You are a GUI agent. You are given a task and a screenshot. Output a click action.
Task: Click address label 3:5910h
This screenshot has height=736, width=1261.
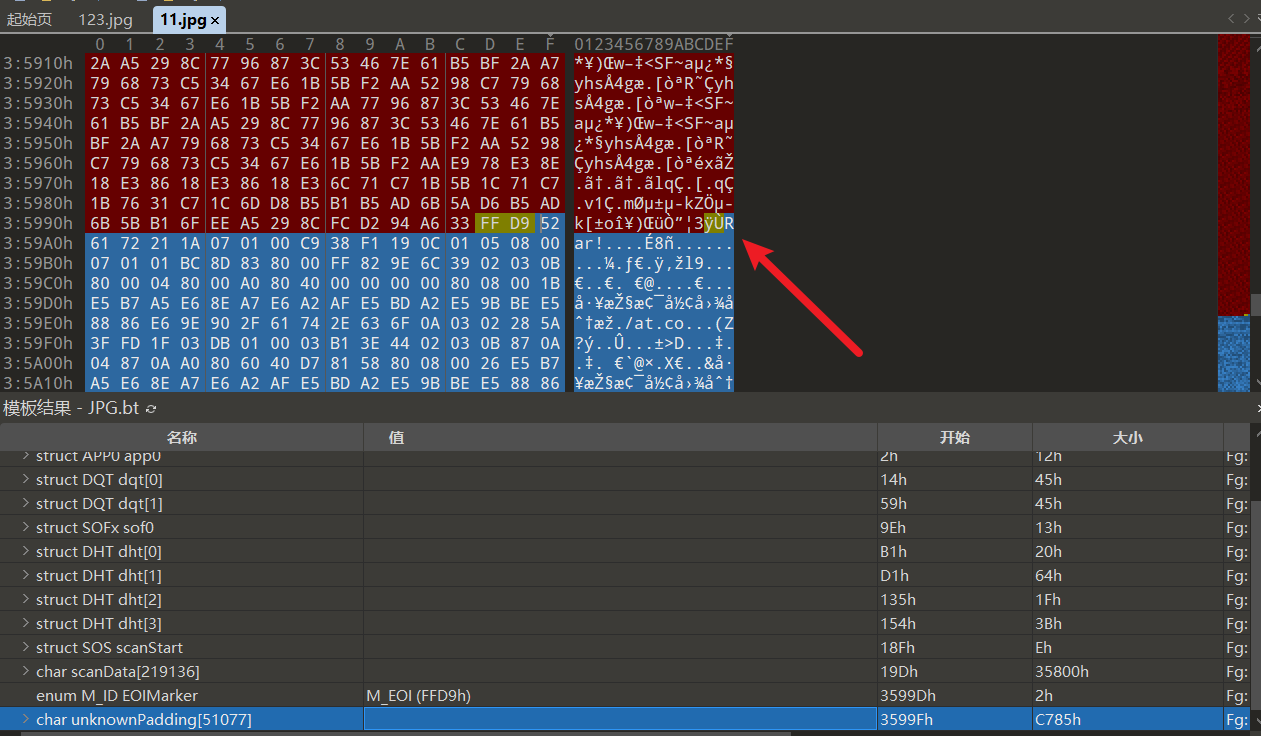[38, 63]
